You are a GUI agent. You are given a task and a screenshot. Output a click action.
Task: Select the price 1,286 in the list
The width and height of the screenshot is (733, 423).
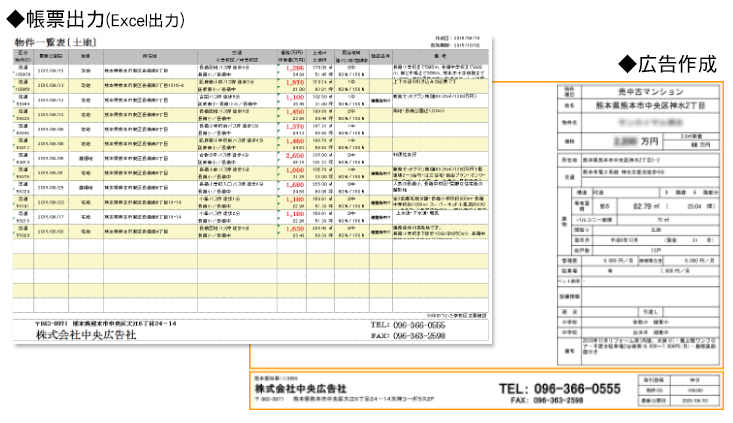[295, 68]
